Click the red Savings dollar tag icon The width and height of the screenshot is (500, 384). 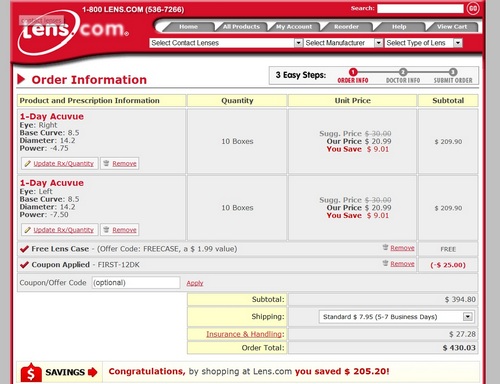click(x=31, y=372)
